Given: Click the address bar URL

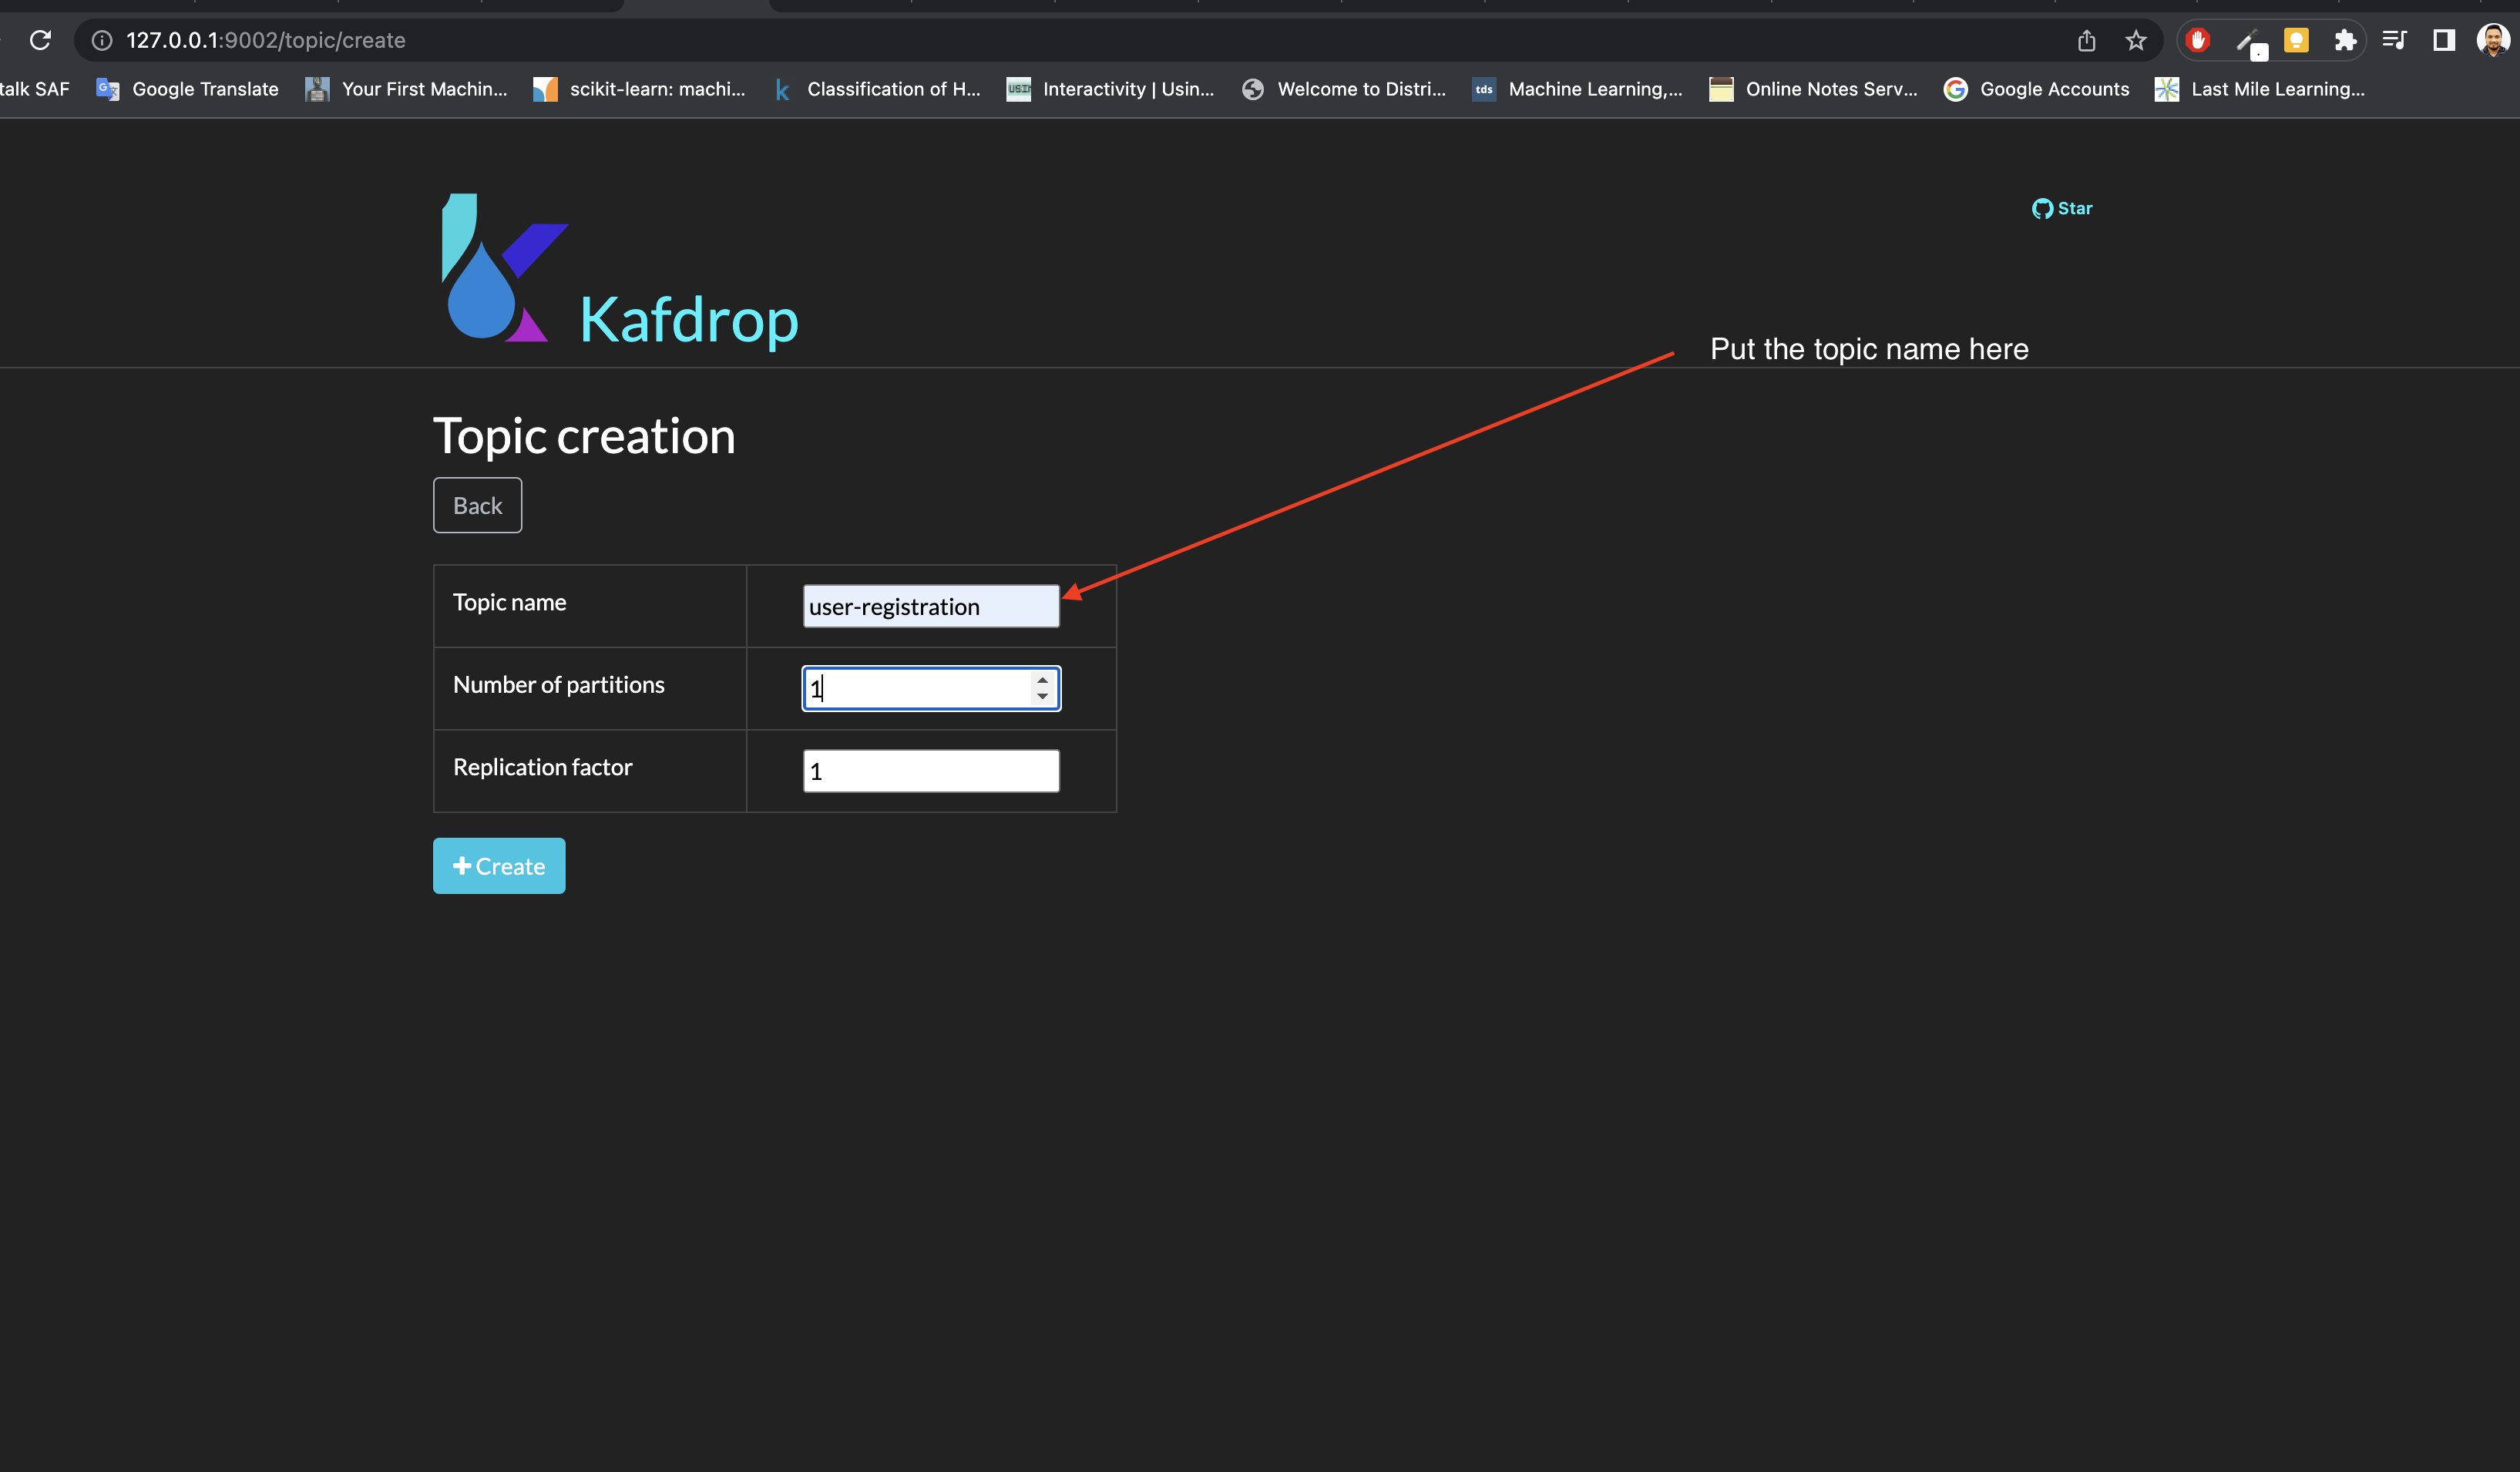Looking at the screenshot, I should [x=266, y=40].
